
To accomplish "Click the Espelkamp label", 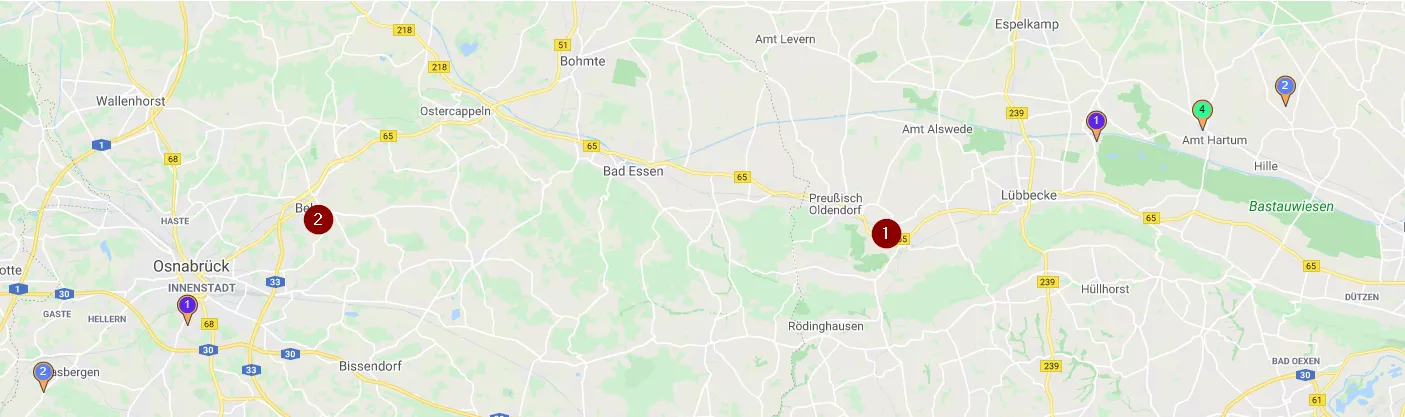I will pyautogui.click(x=1027, y=23).
